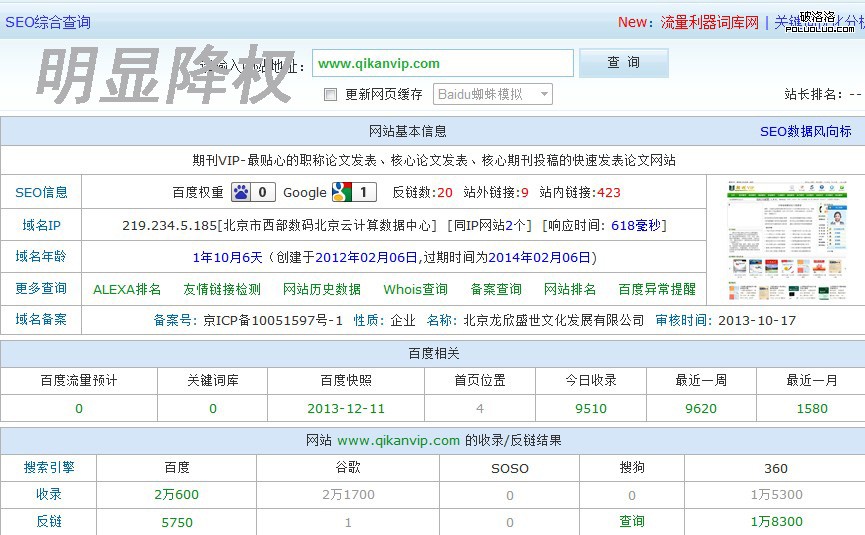The image size is (865, 535).
Task: Click the Baidu snapshot date 2013-12-11
Action: (x=346, y=409)
